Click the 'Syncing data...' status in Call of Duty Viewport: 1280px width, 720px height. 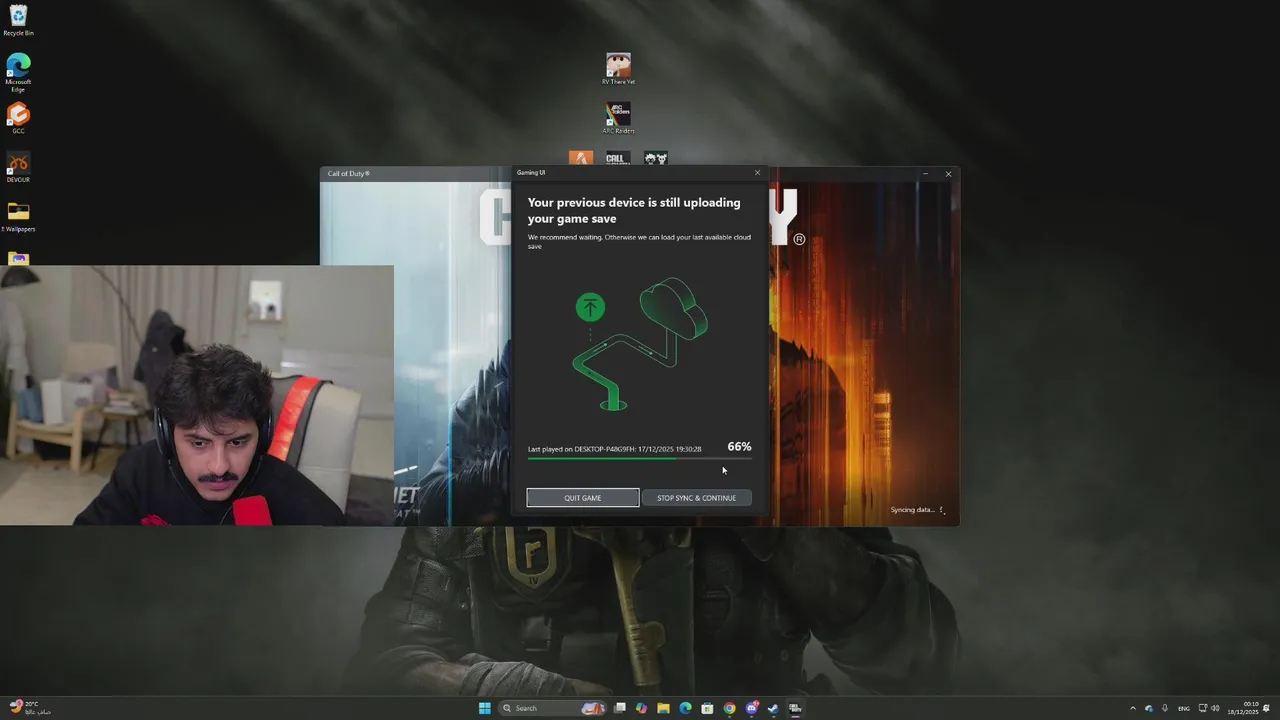point(913,510)
